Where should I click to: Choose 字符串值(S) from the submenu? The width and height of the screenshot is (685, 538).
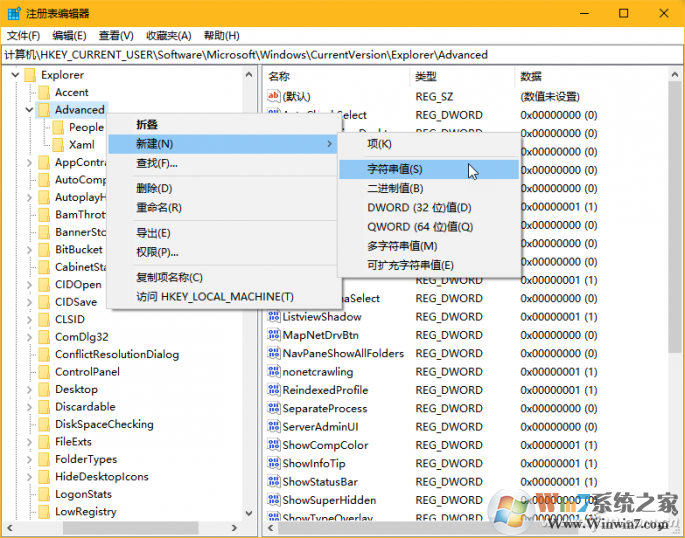(429, 169)
